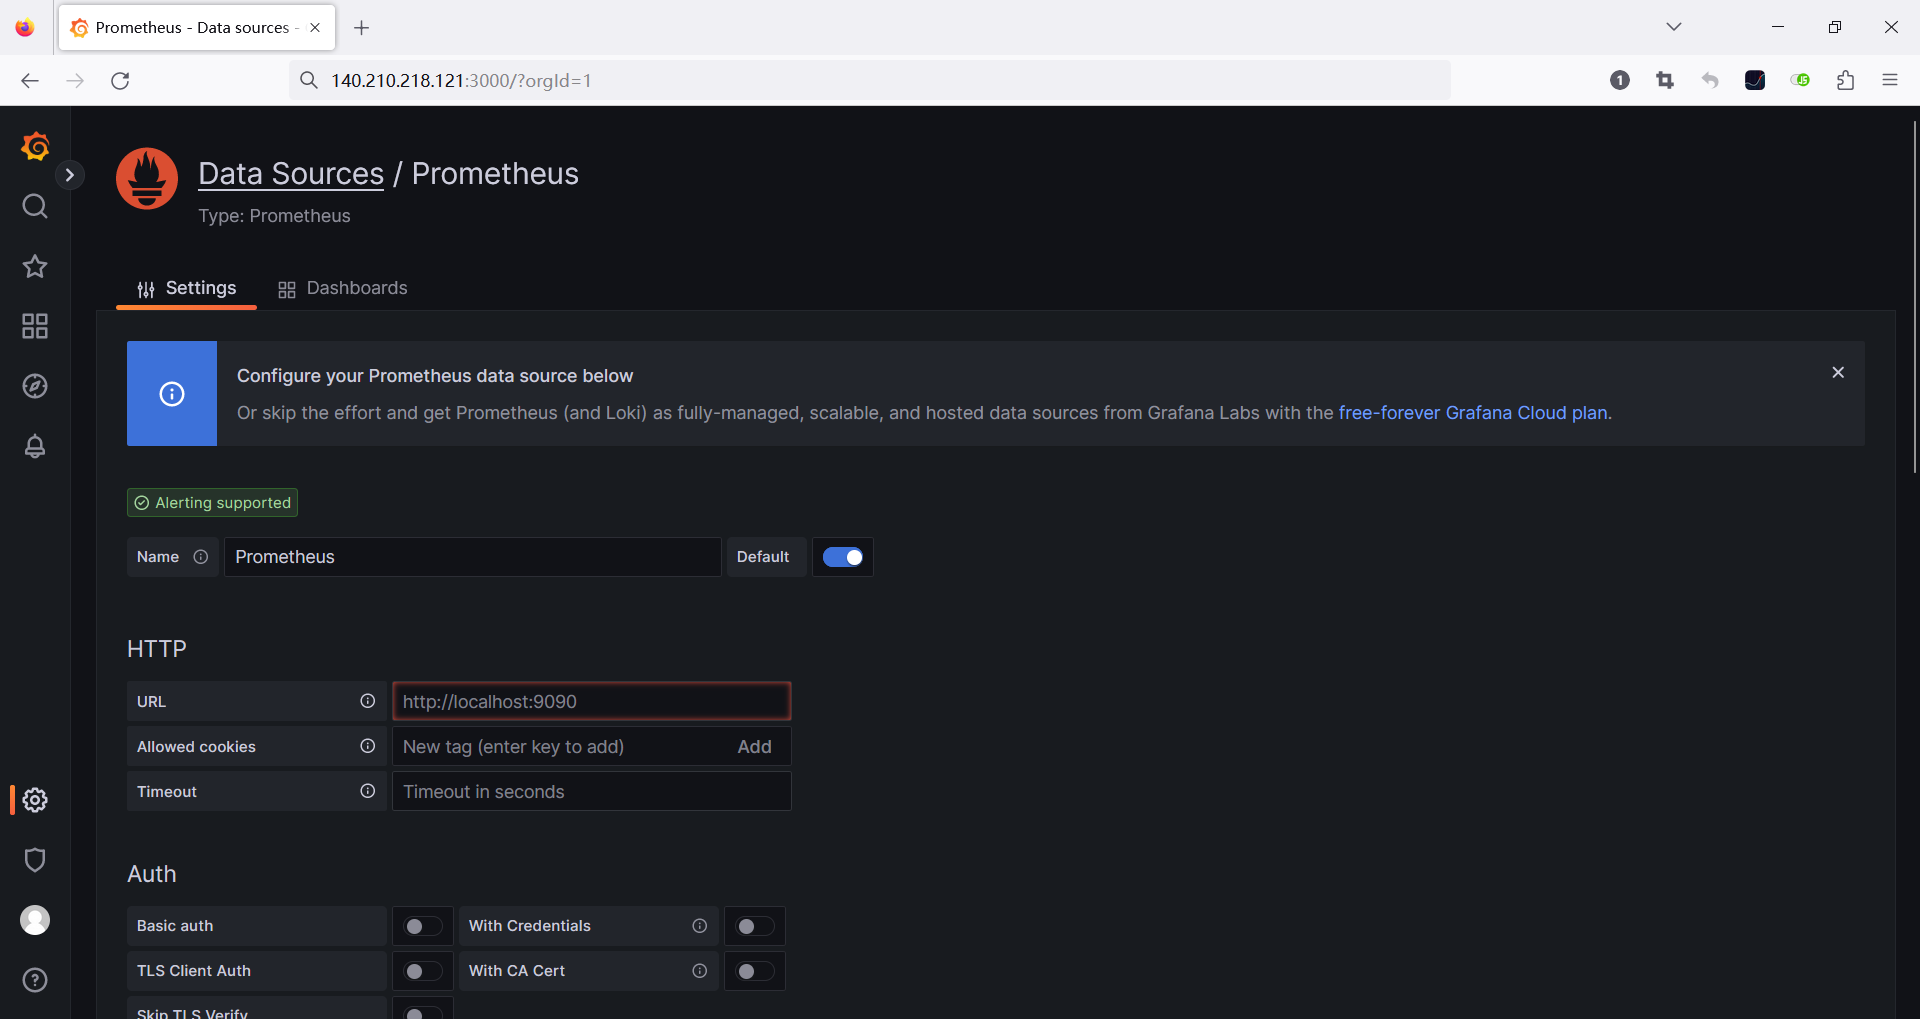Open the Help question mark icon
The image size is (1920, 1019).
click(35, 980)
